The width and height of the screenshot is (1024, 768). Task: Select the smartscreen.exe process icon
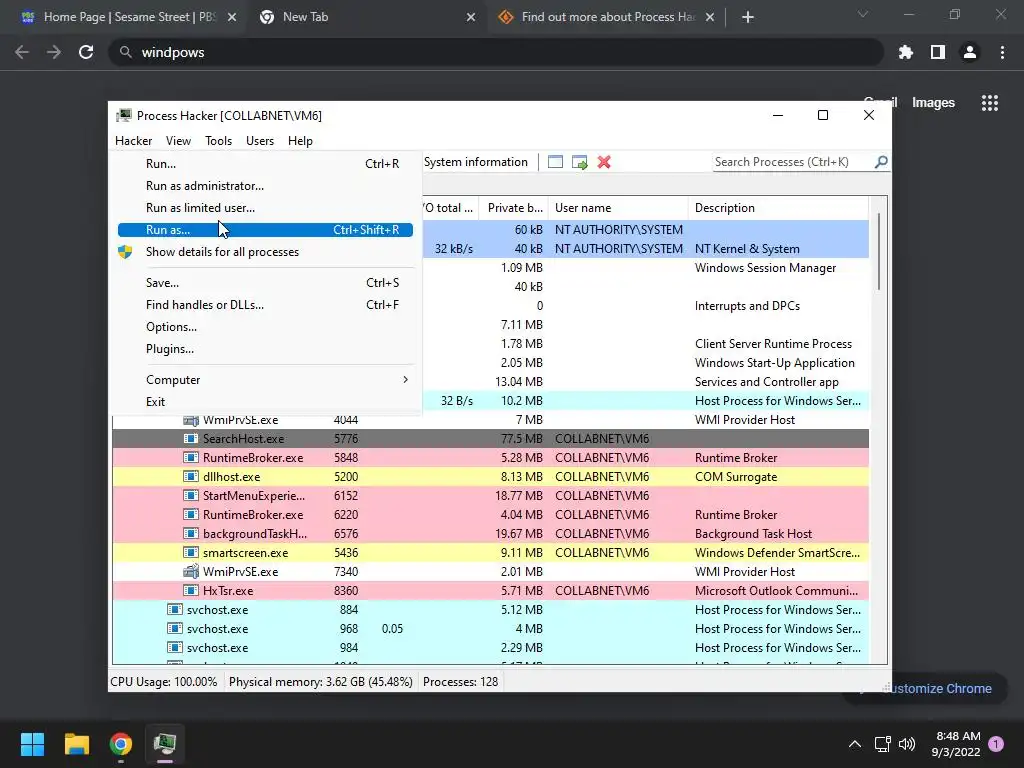coord(191,552)
